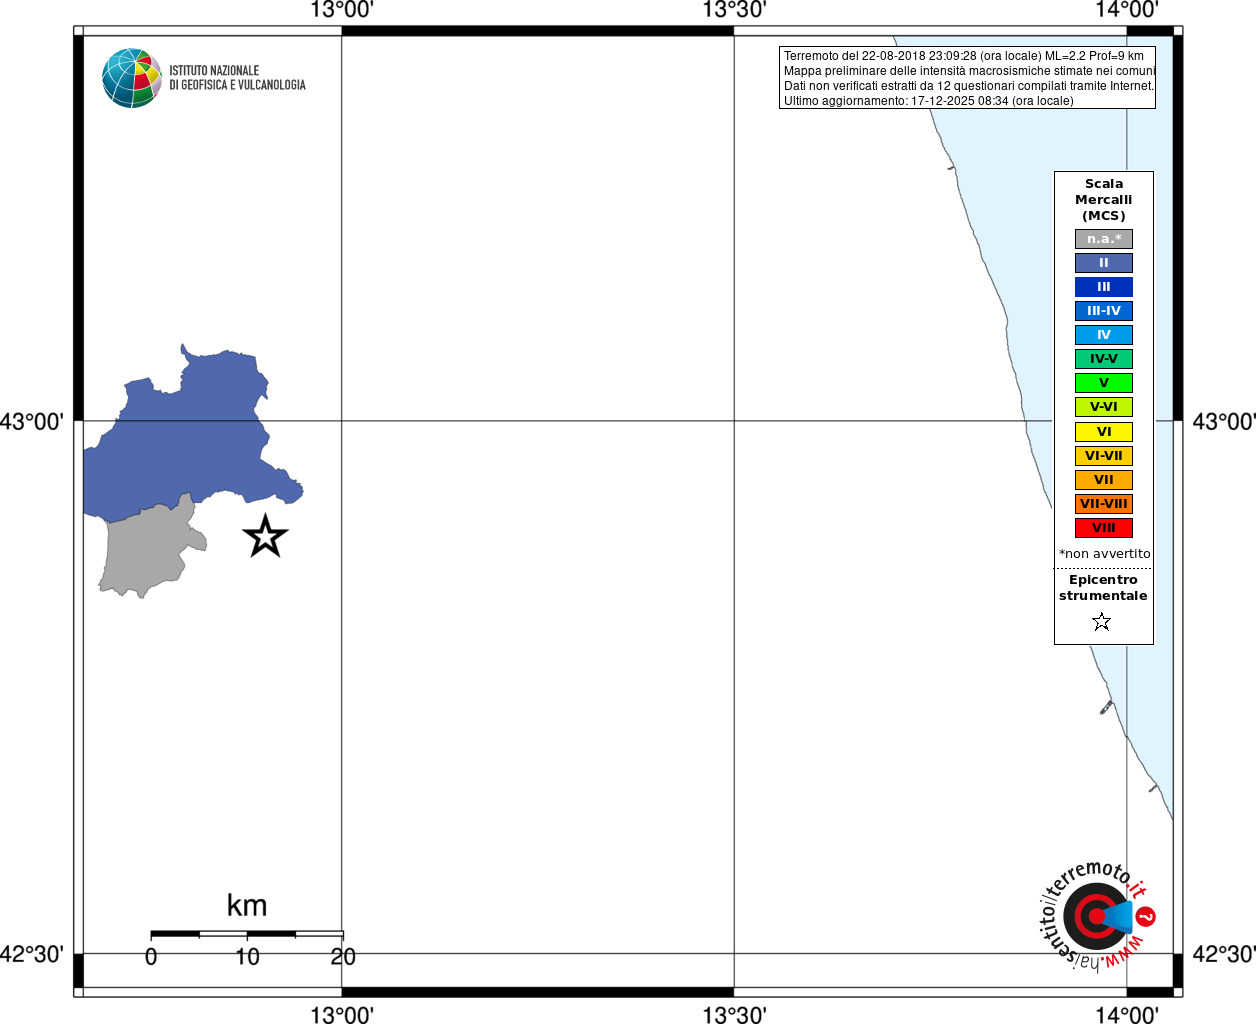
Task: Select the n.a.* gray legend swatch
Action: point(1103,239)
